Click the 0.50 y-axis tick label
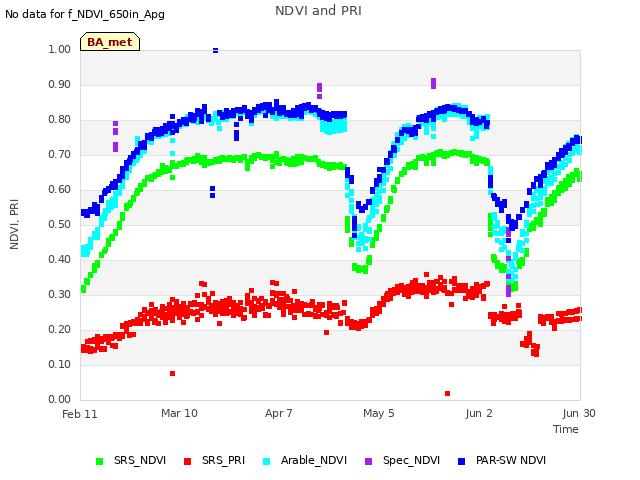 pyautogui.click(x=60, y=224)
